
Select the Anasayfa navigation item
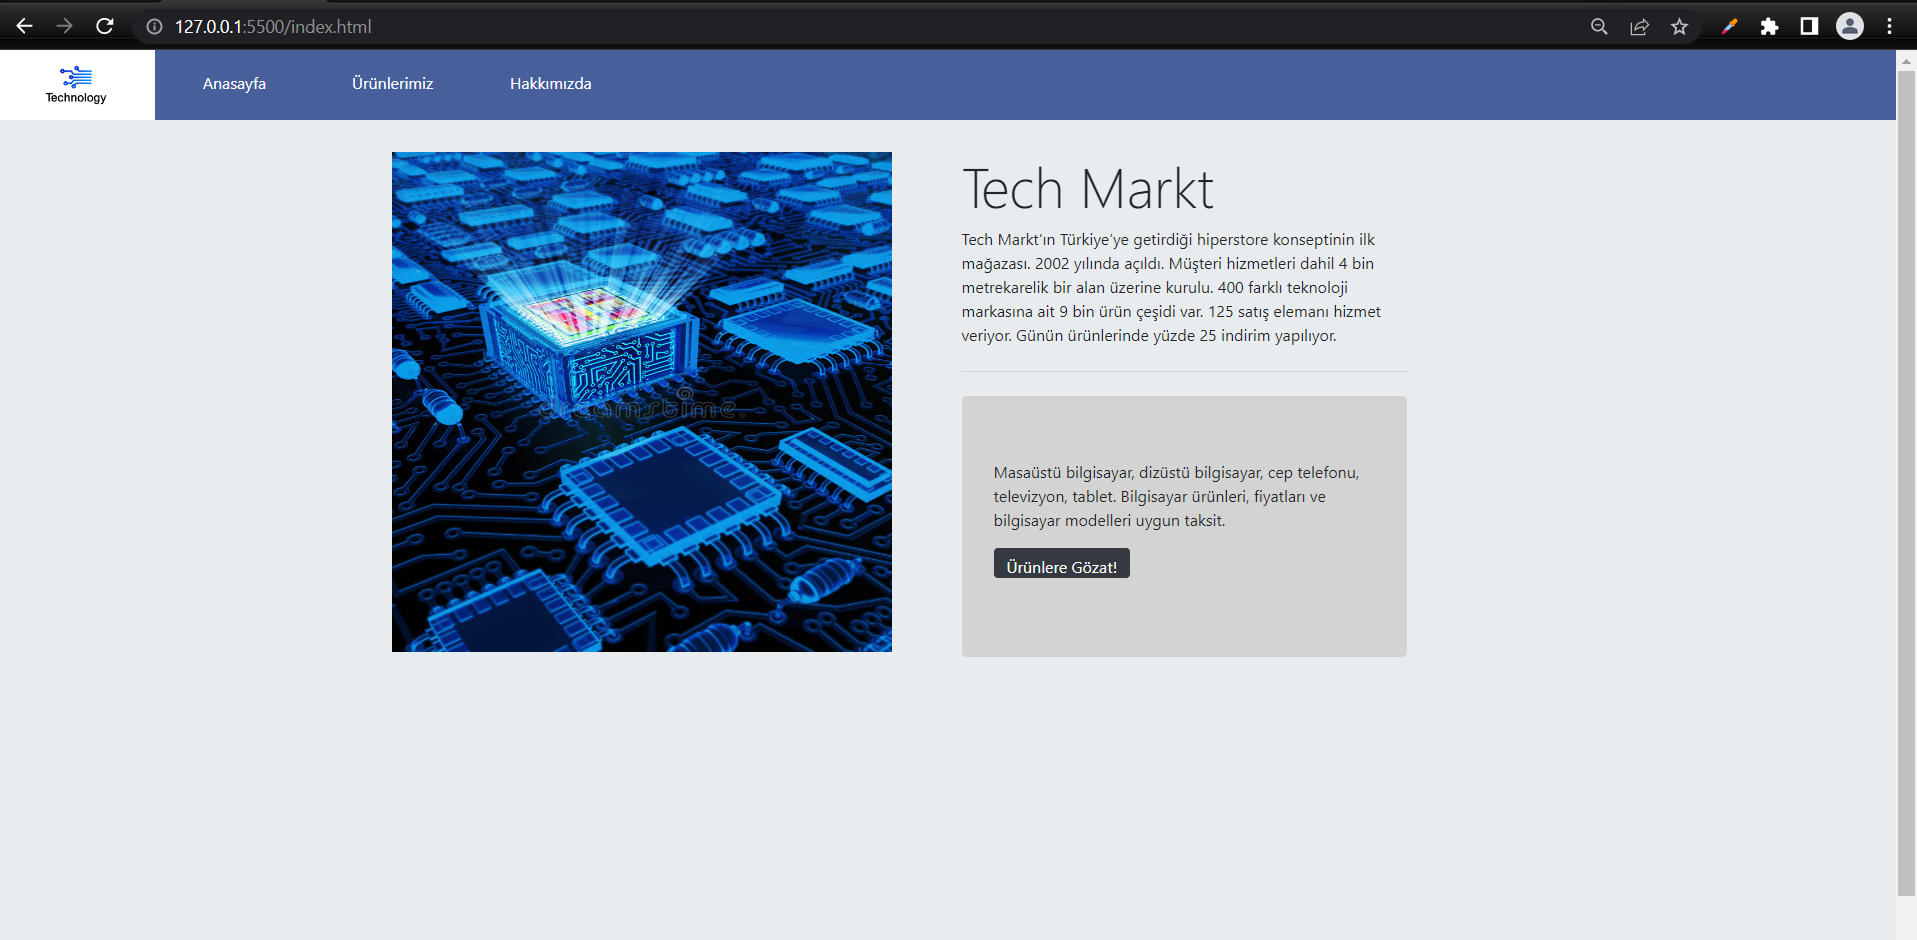234,84
